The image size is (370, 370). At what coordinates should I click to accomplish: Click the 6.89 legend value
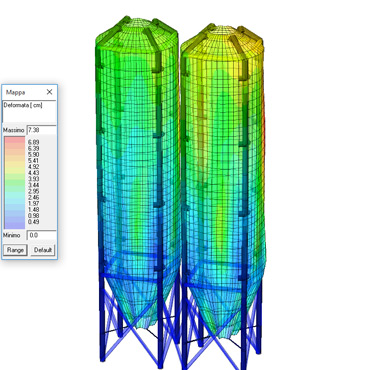(34, 142)
